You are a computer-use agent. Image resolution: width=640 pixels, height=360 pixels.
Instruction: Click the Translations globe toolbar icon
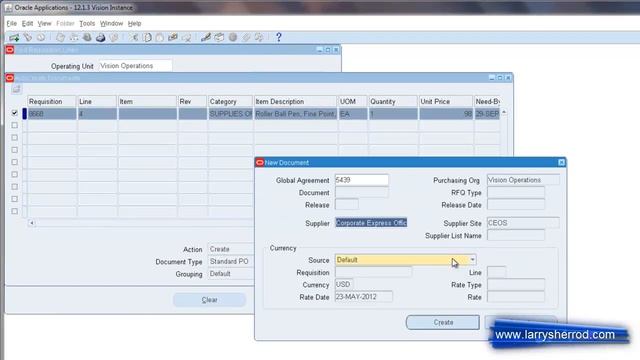click(x=233, y=38)
